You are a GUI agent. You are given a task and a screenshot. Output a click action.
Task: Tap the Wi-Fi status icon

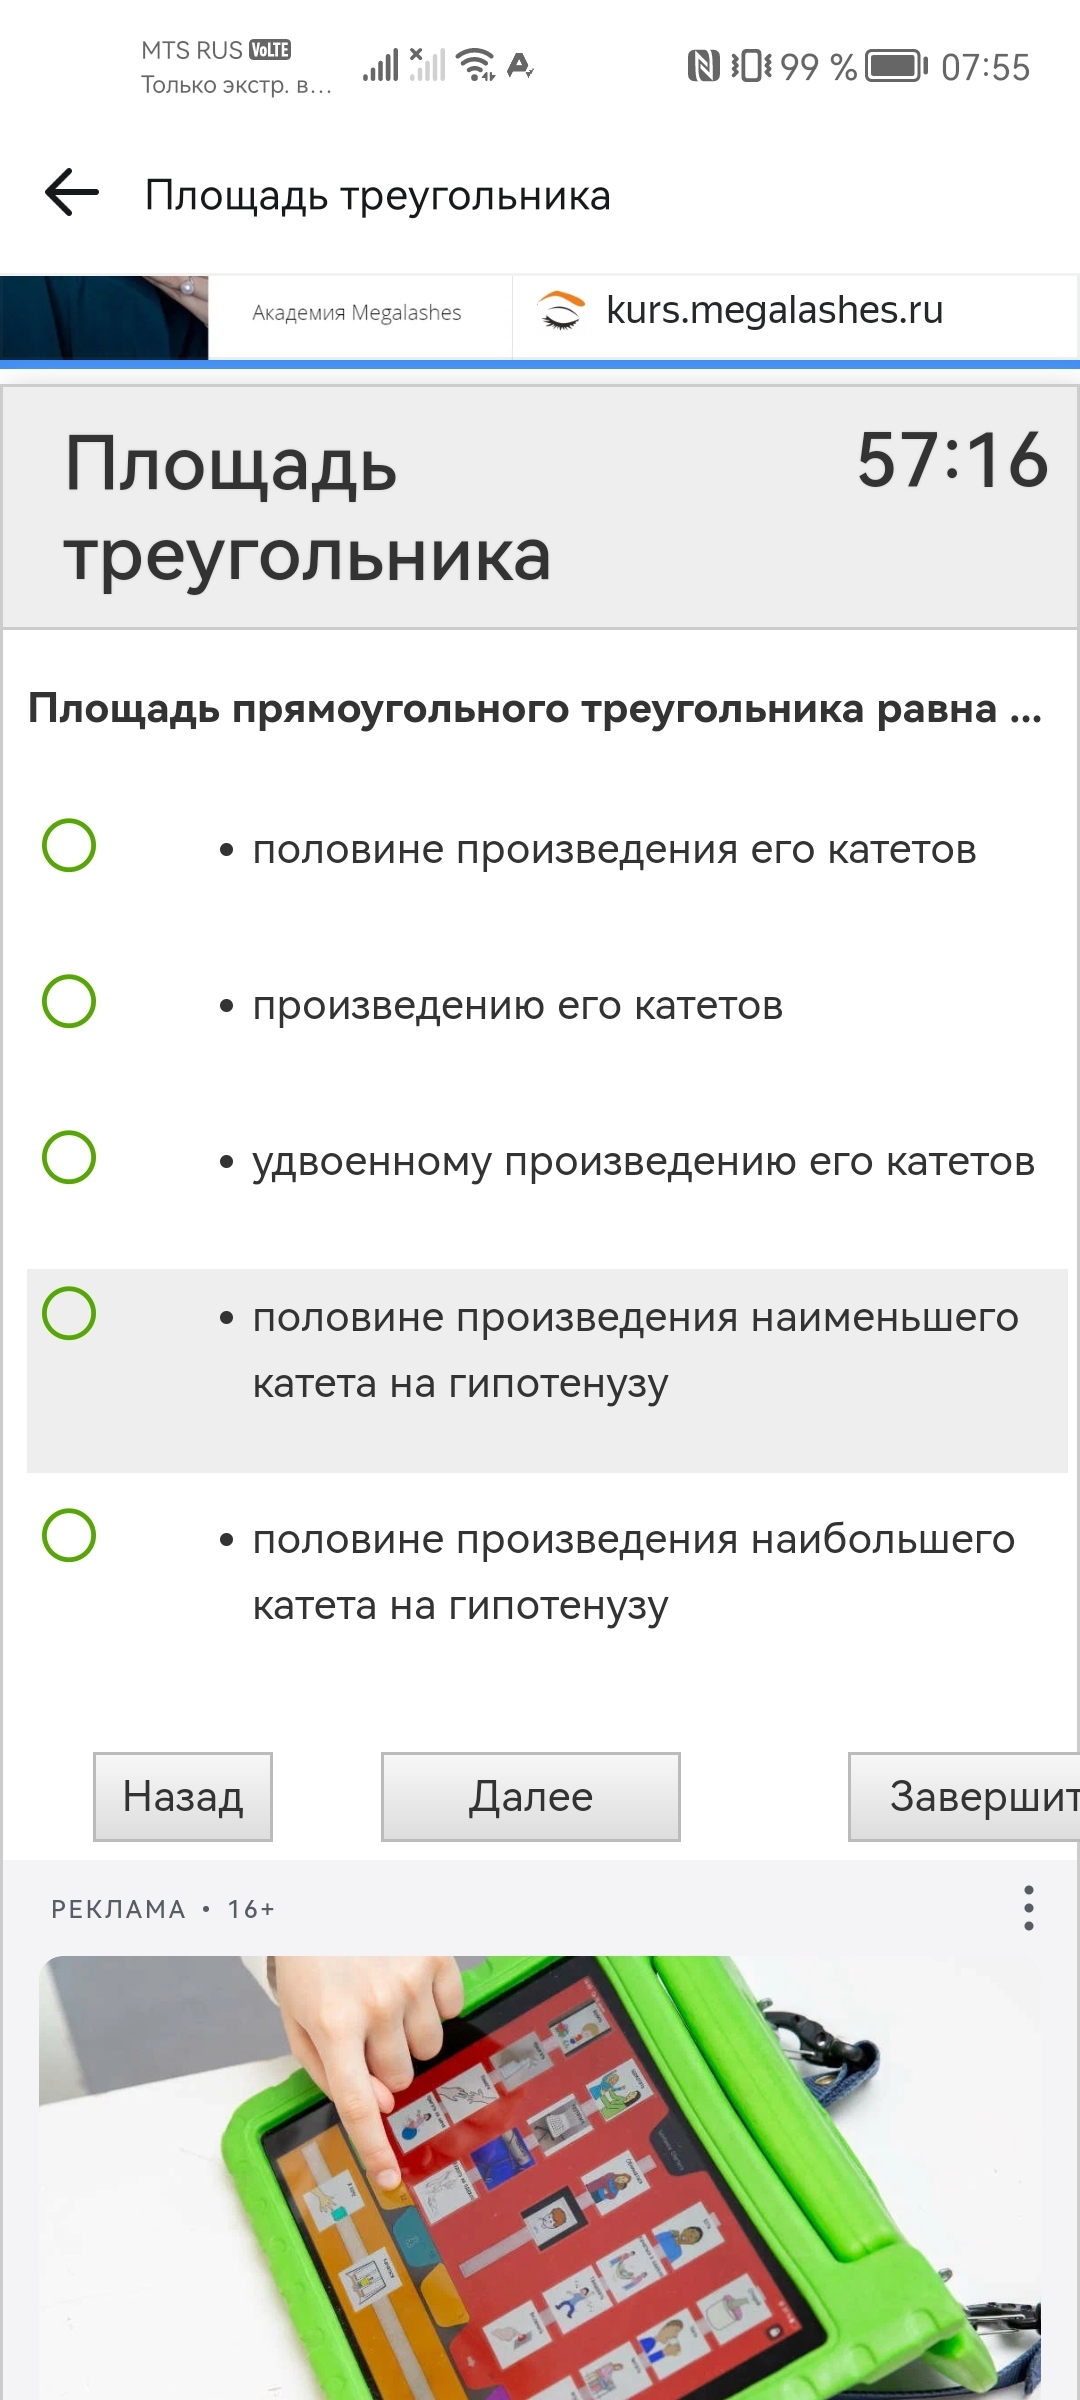click(475, 65)
